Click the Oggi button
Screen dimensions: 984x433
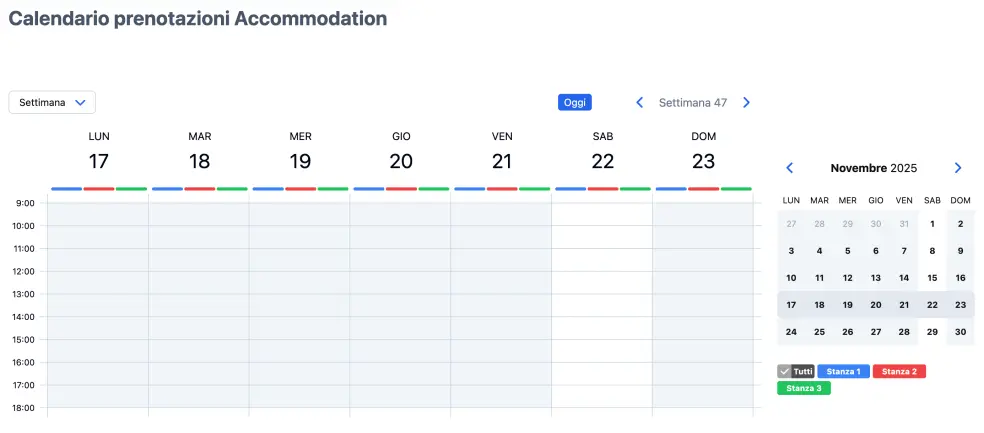coord(575,102)
